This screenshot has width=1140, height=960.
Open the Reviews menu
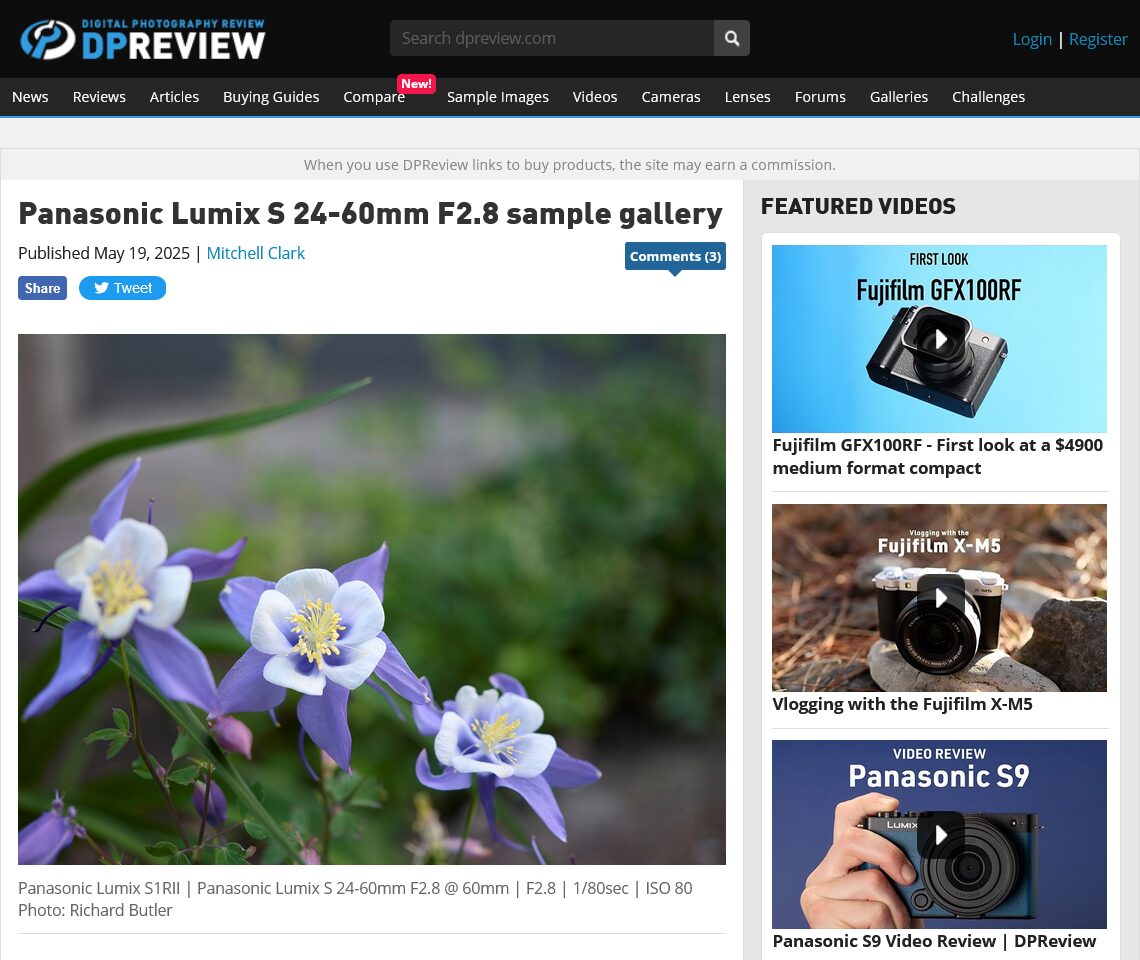99,97
